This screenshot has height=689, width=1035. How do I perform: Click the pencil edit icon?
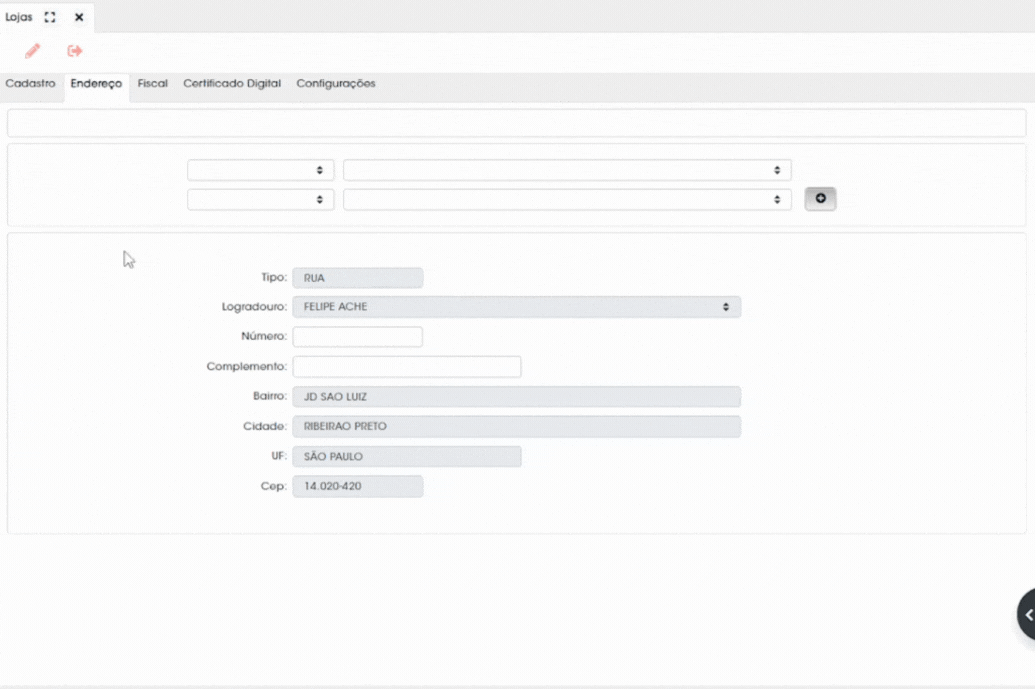click(x=32, y=51)
